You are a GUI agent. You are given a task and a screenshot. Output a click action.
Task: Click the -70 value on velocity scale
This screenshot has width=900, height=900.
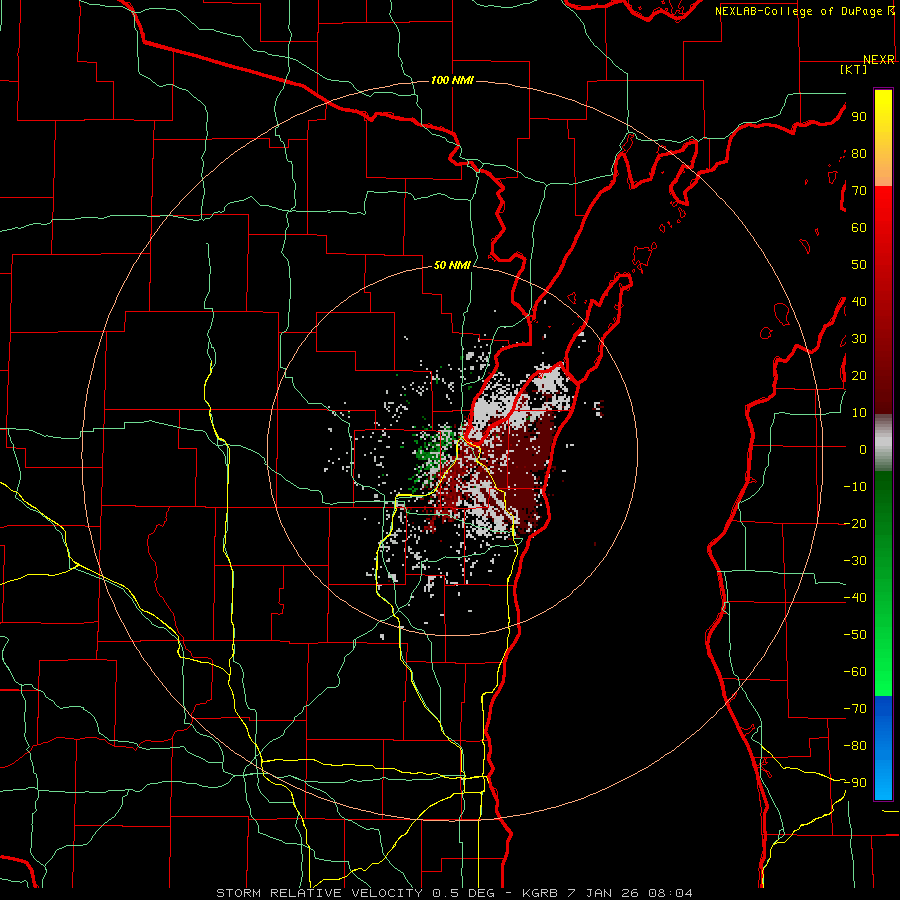855,709
